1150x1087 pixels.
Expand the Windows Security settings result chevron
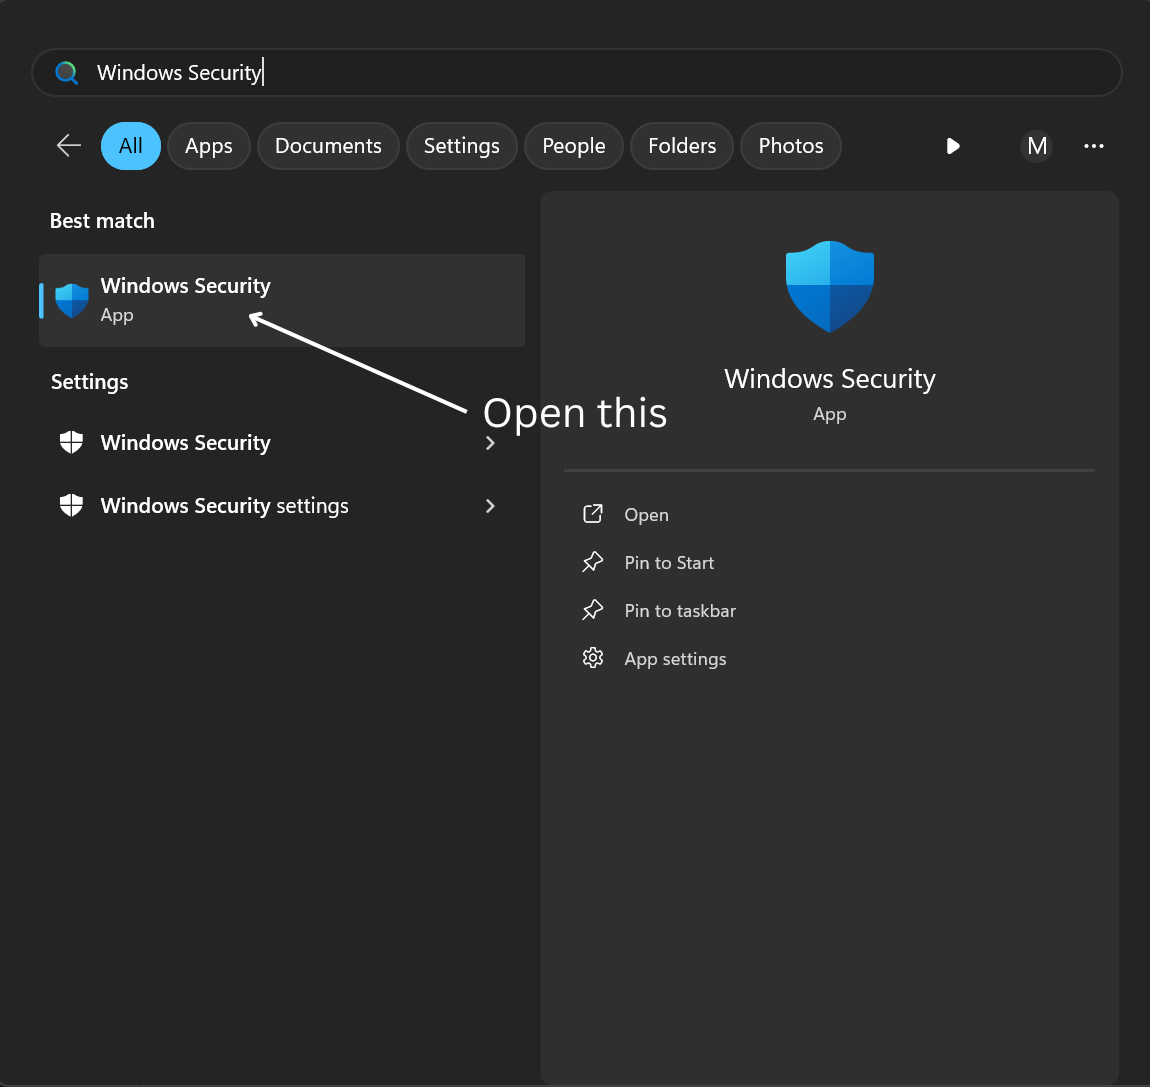490,506
